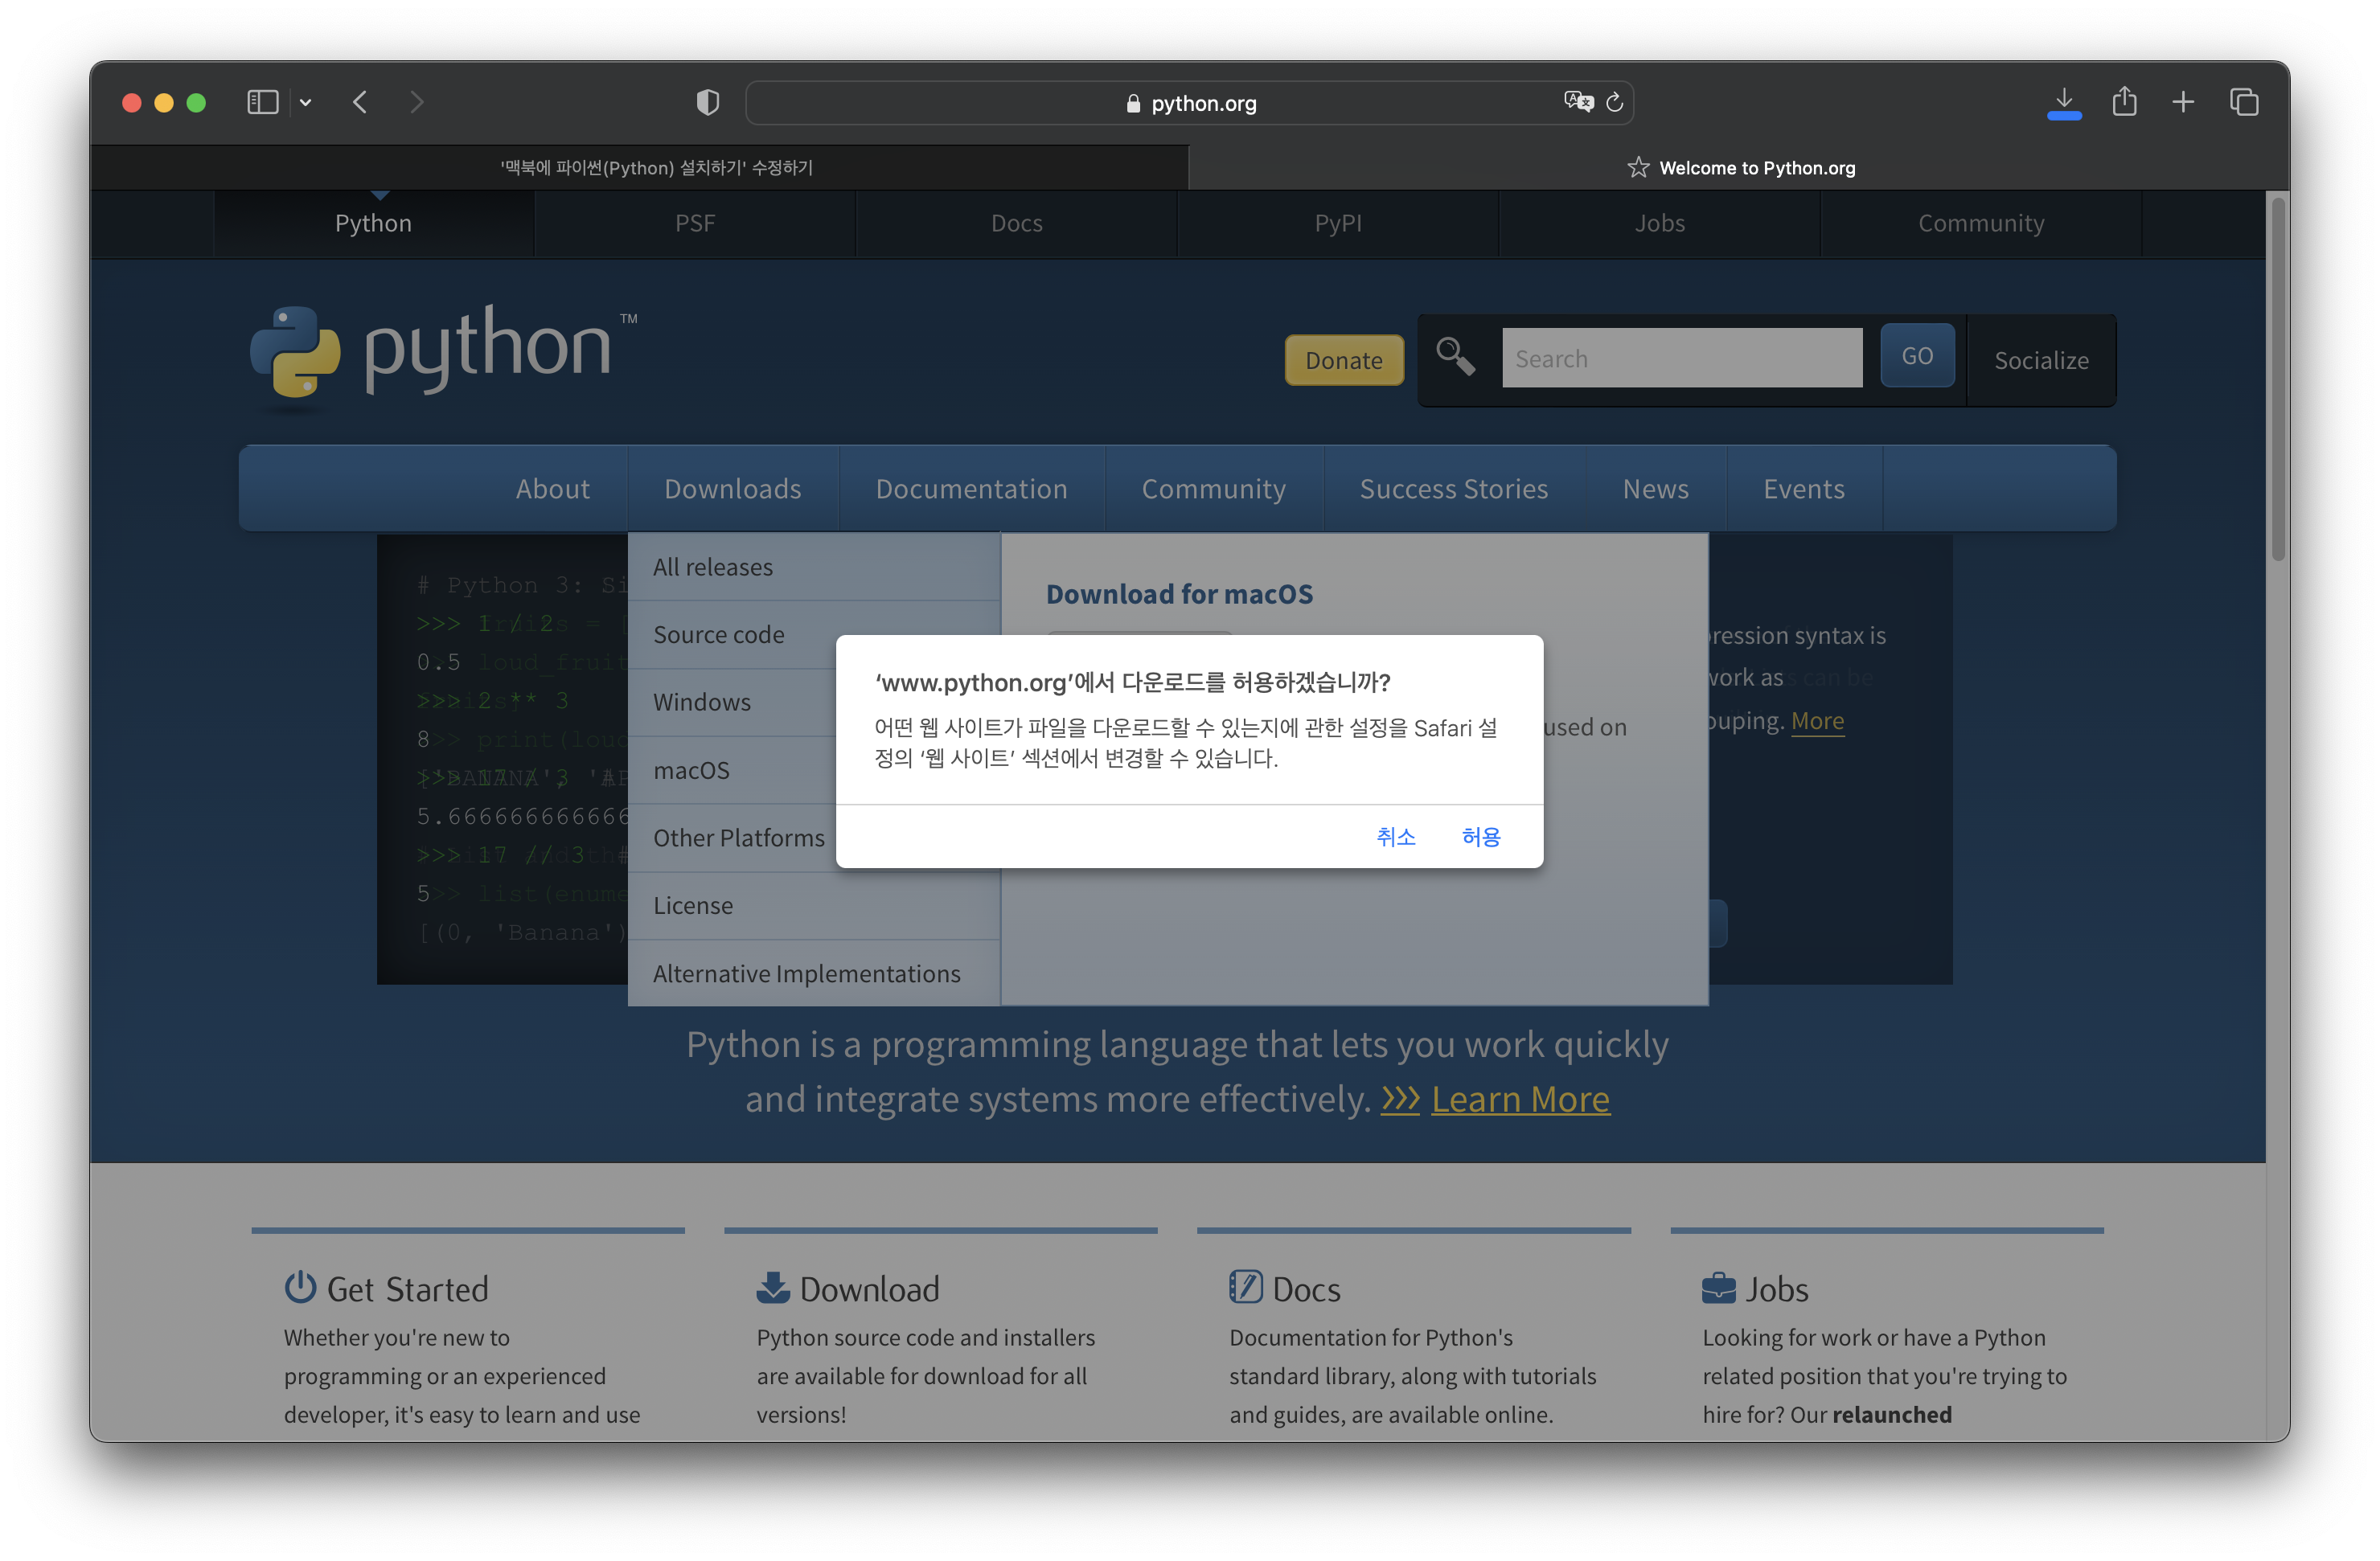Open the Socialize dropdown menu

(2040, 360)
